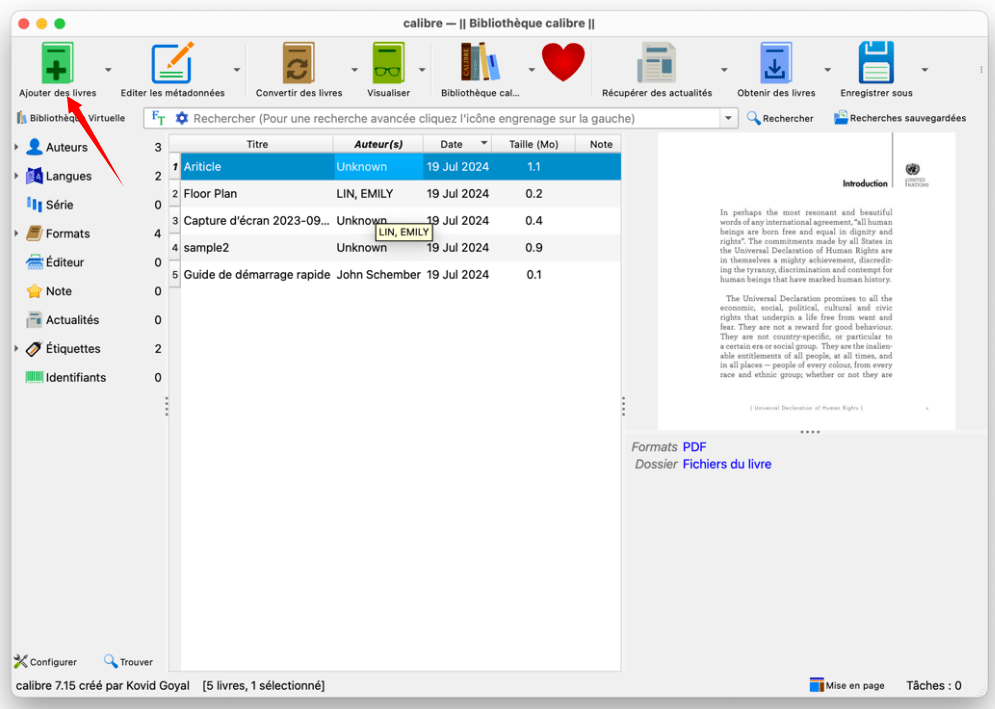Sort by the Titre column header
Image resolution: width=995 pixels, height=709 pixels.
[x=257, y=144]
